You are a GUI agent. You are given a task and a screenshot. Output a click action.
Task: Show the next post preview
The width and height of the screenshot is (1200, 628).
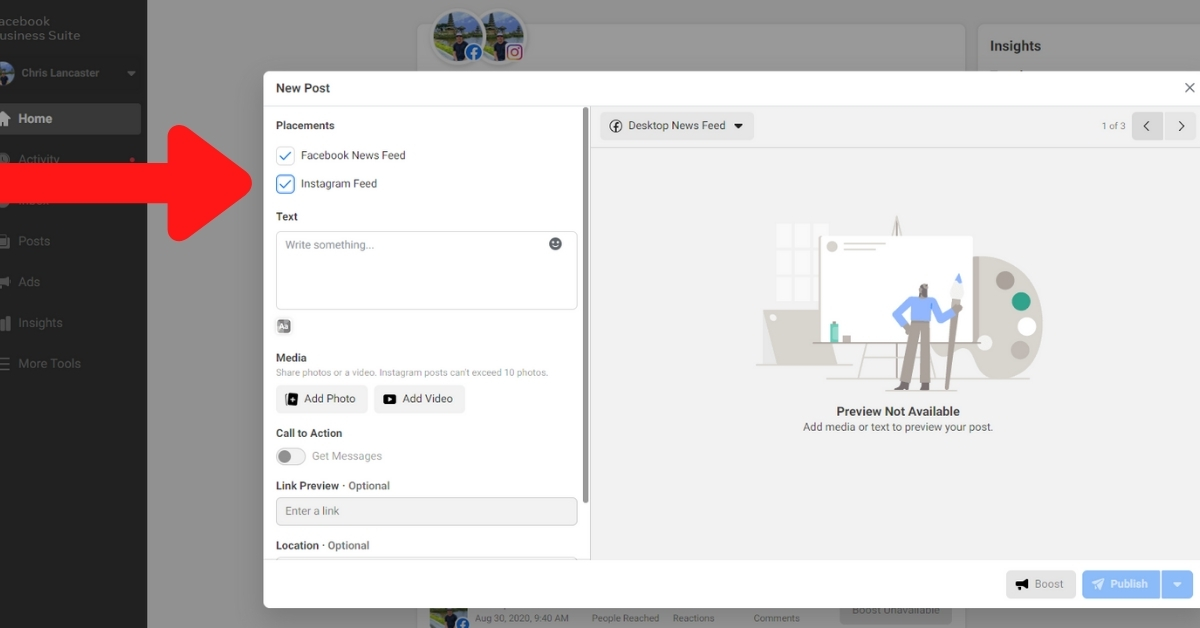coord(1181,126)
